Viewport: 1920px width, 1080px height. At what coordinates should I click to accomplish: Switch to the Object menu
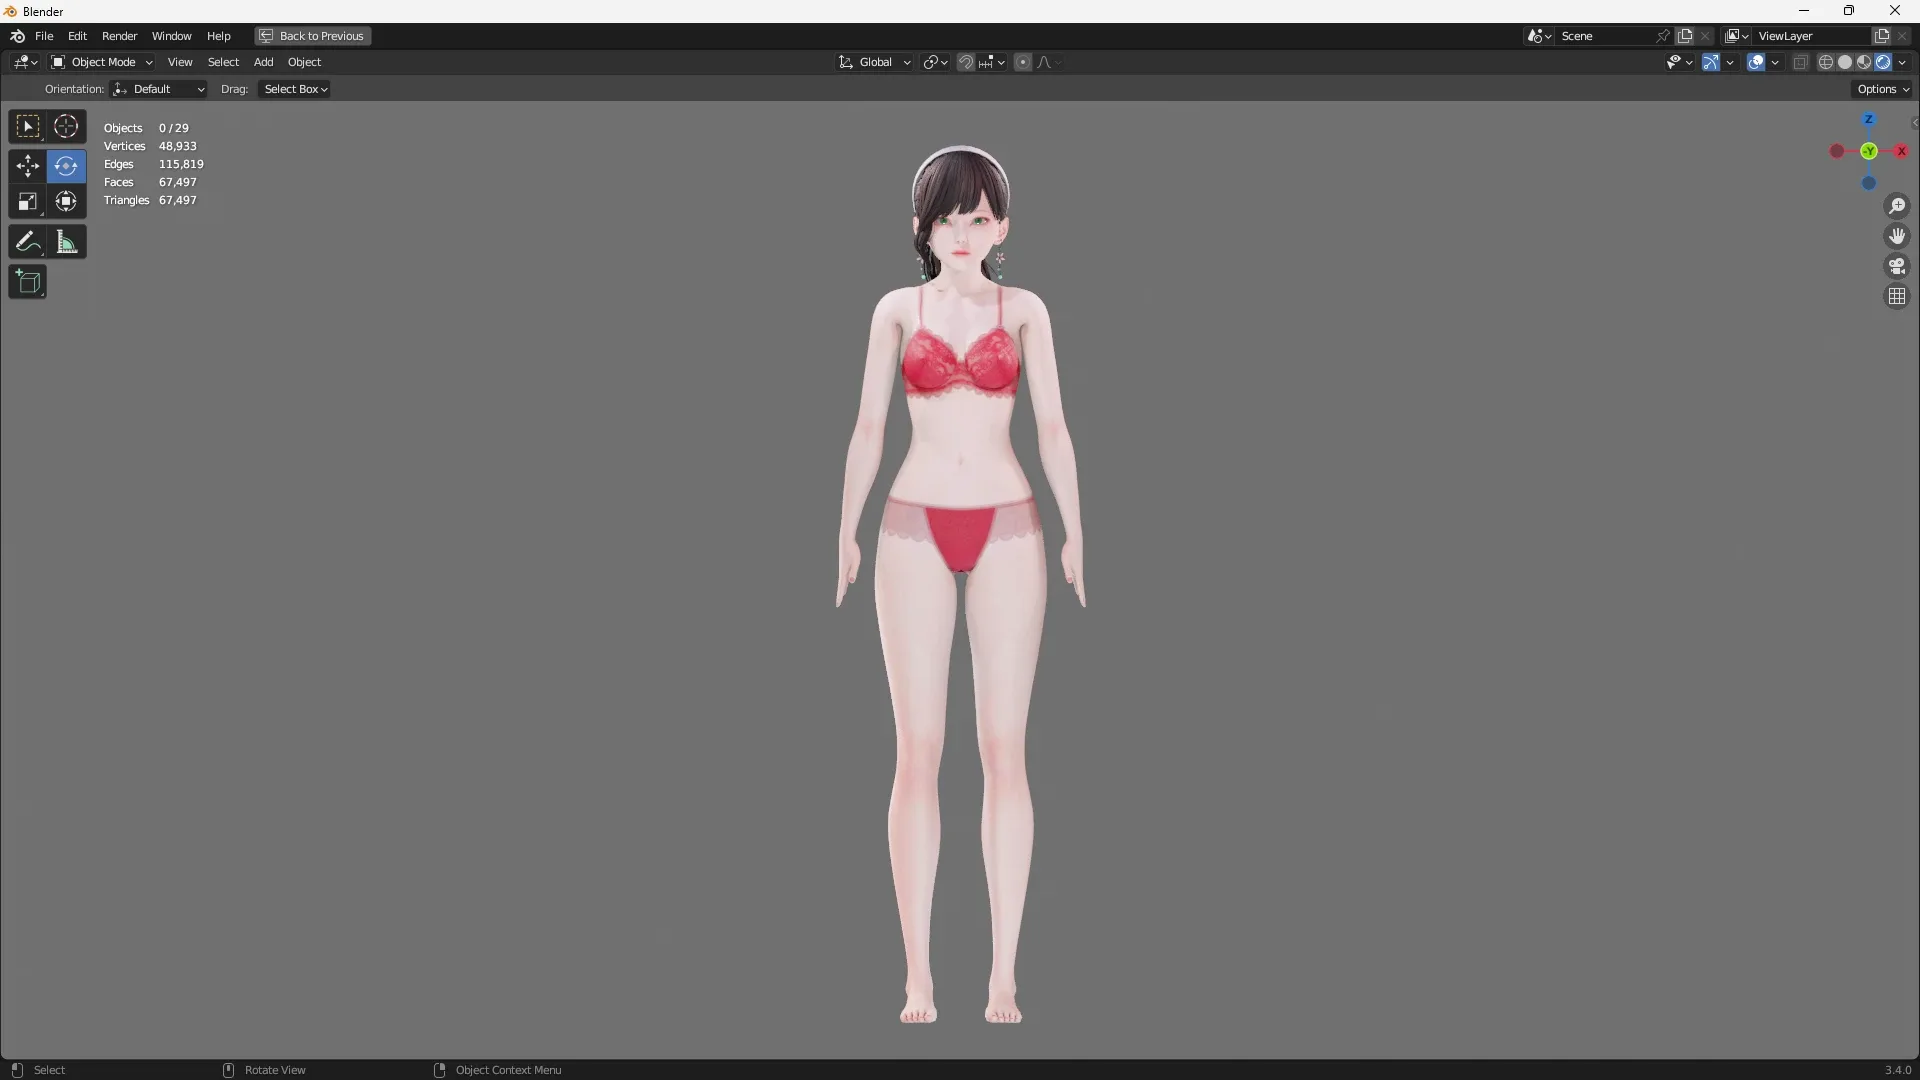[x=305, y=62]
